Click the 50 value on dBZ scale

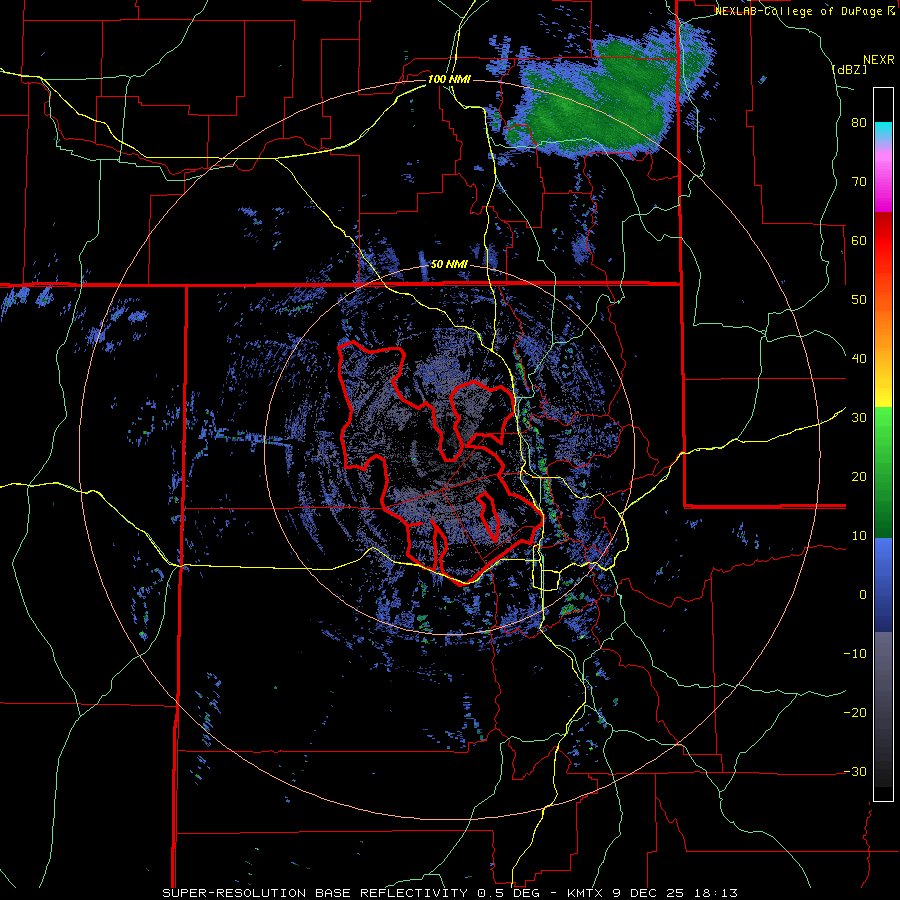click(x=859, y=300)
